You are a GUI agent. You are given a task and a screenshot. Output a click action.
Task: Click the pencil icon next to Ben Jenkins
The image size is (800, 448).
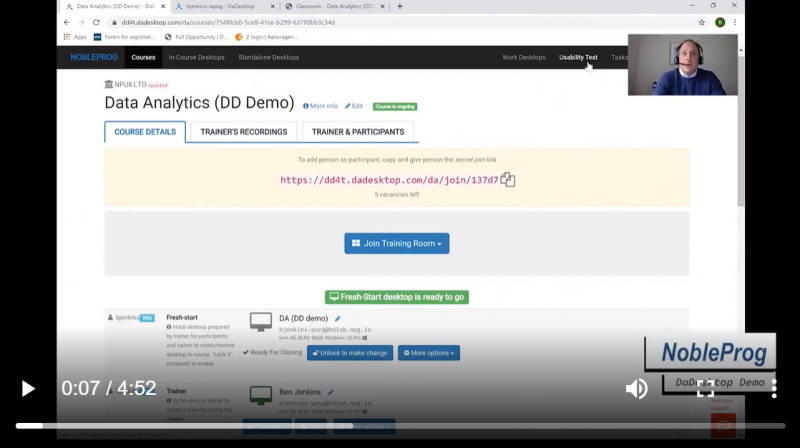tap(330, 392)
